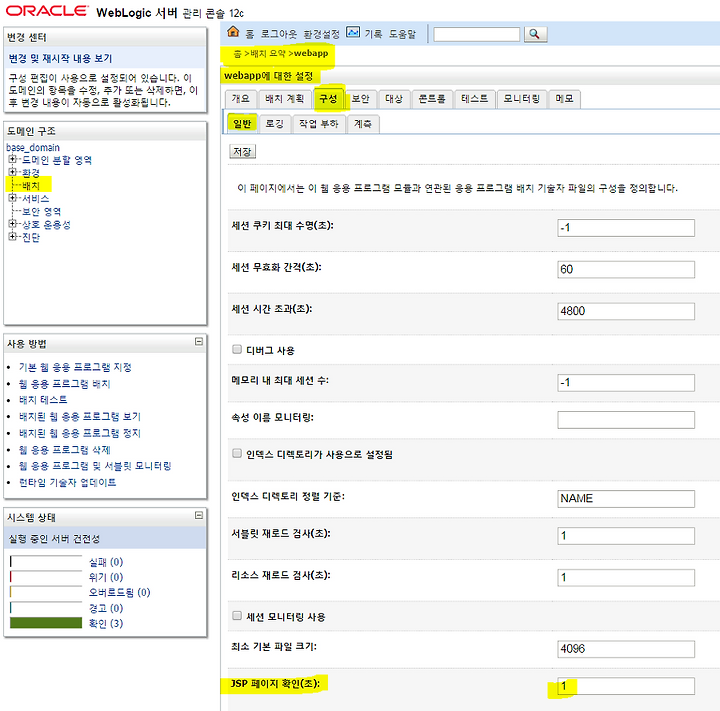
Task: Open the 메모 tab
Action: pyautogui.click(x=564, y=99)
